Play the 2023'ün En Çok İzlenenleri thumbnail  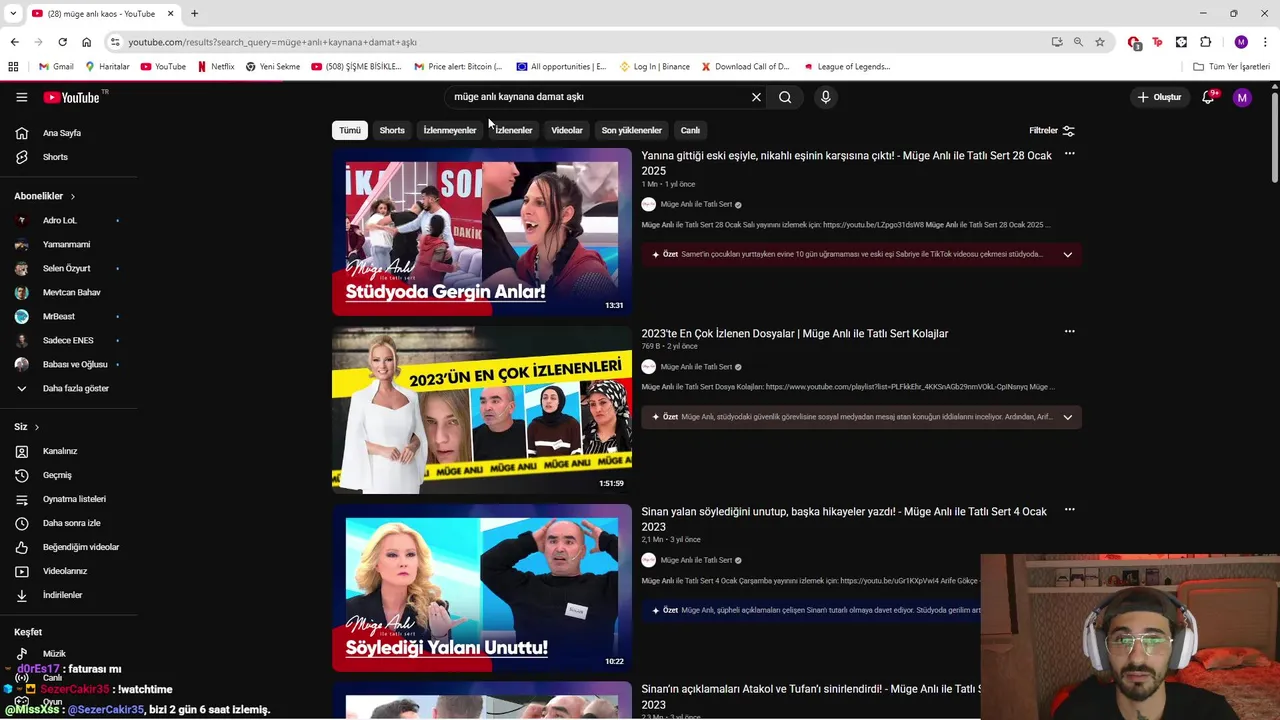pyautogui.click(x=482, y=410)
